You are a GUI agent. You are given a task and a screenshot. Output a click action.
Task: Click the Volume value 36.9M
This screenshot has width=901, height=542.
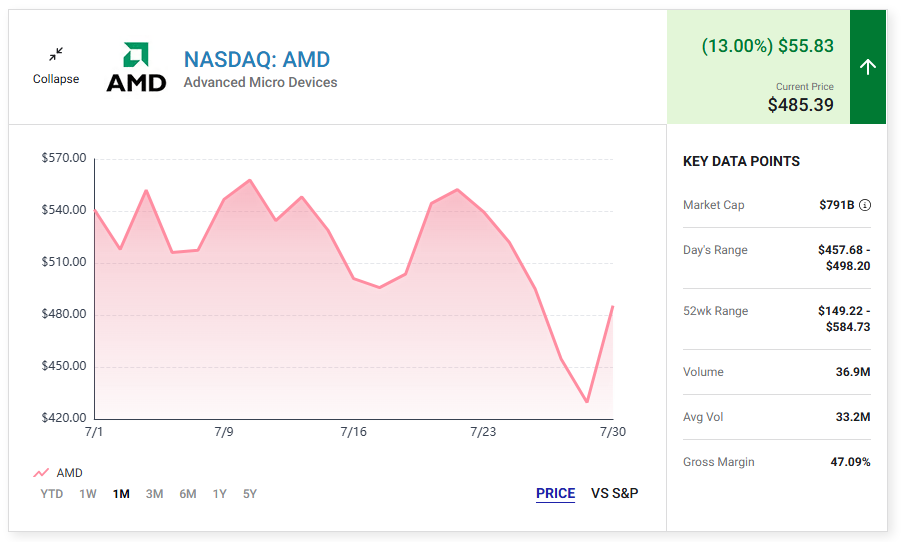pos(853,372)
